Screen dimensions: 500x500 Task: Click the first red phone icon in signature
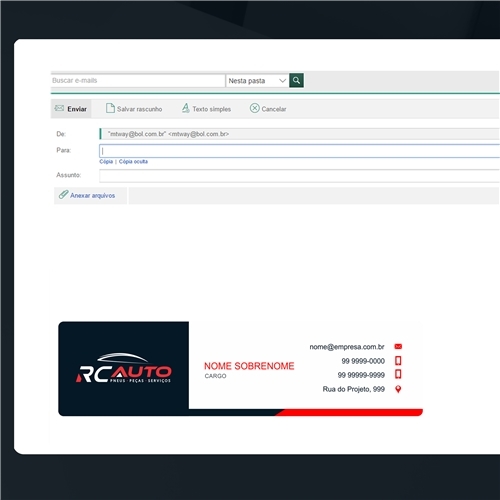click(398, 361)
